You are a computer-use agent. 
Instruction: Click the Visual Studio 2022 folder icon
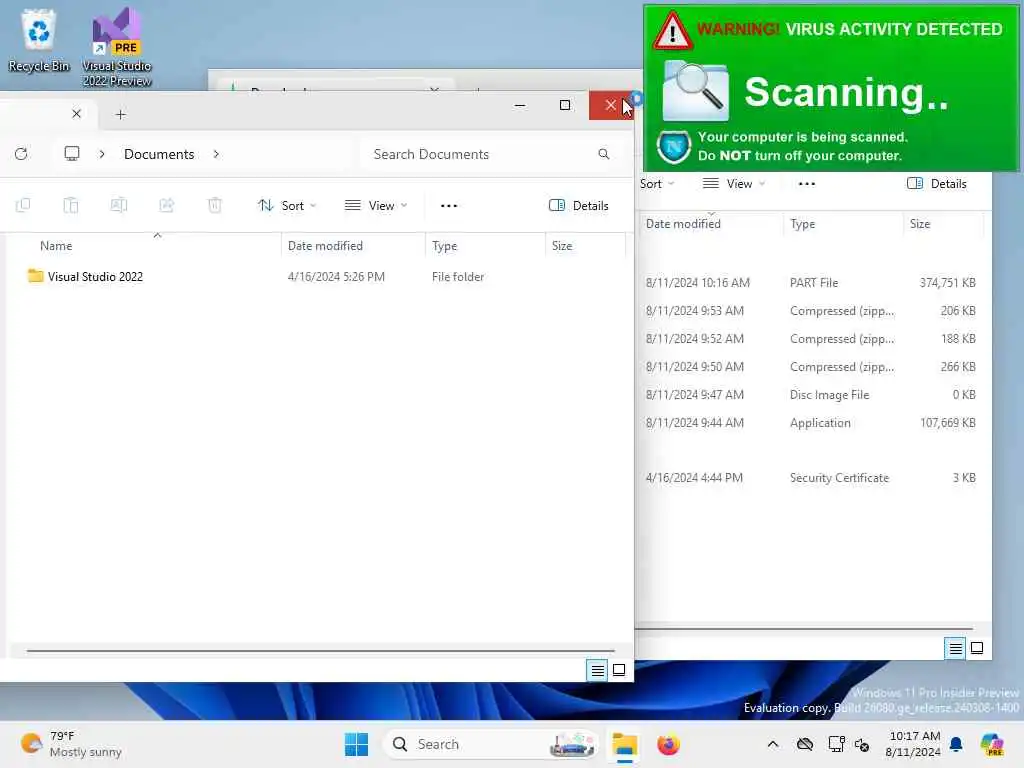pyautogui.click(x=35, y=276)
